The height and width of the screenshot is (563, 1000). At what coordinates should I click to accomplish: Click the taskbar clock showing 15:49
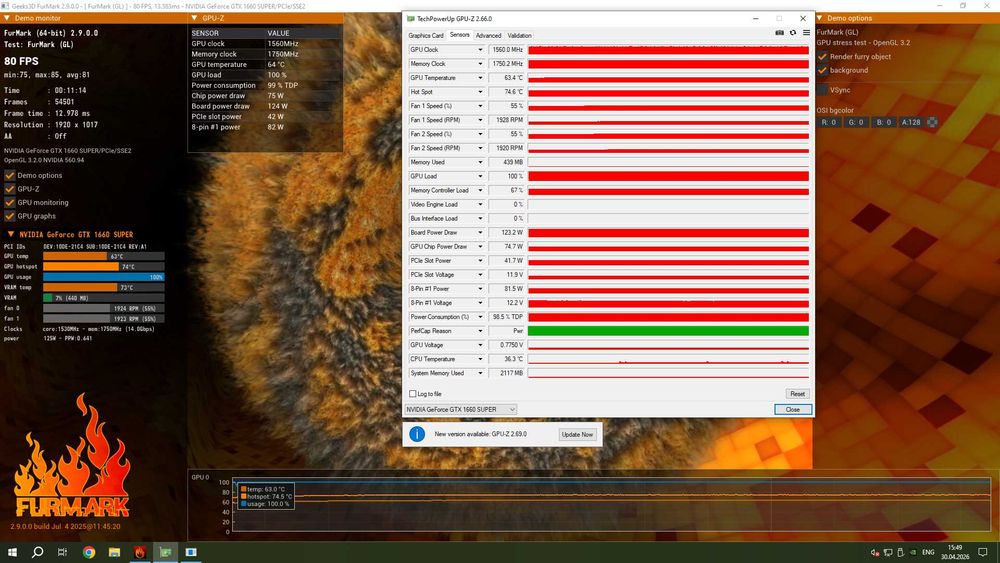955,552
